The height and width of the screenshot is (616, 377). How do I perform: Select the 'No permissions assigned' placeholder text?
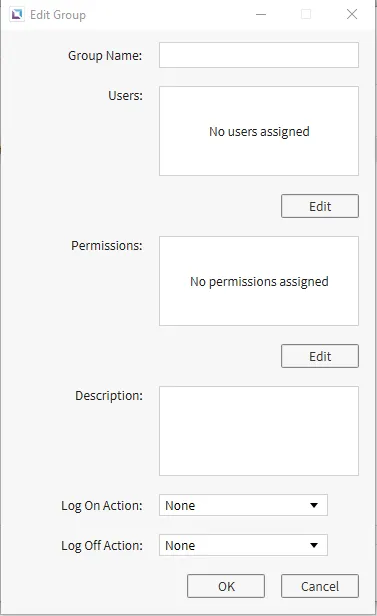pyautogui.click(x=259, y=282)
